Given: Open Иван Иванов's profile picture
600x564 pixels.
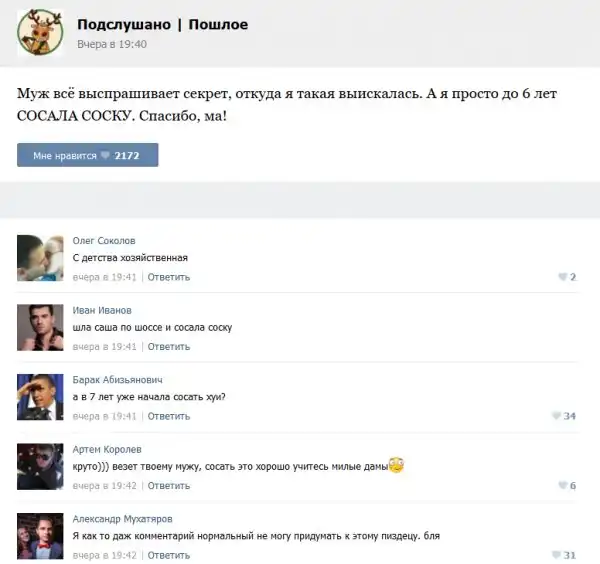Looking at the screenshot, I should 40,328.
